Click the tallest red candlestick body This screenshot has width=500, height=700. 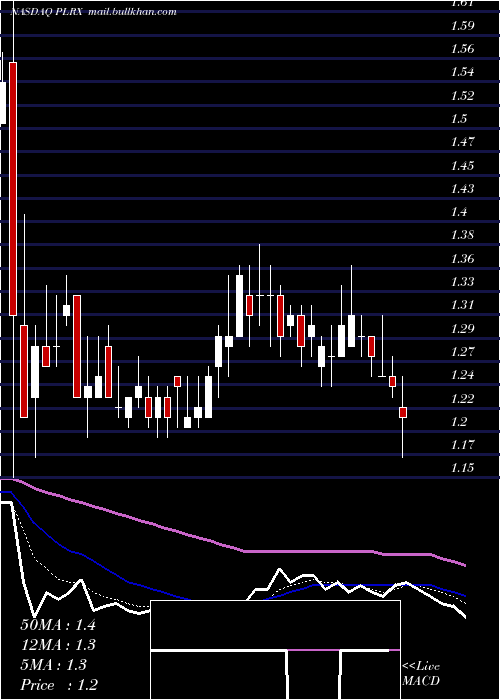click(x=13, y=189)
